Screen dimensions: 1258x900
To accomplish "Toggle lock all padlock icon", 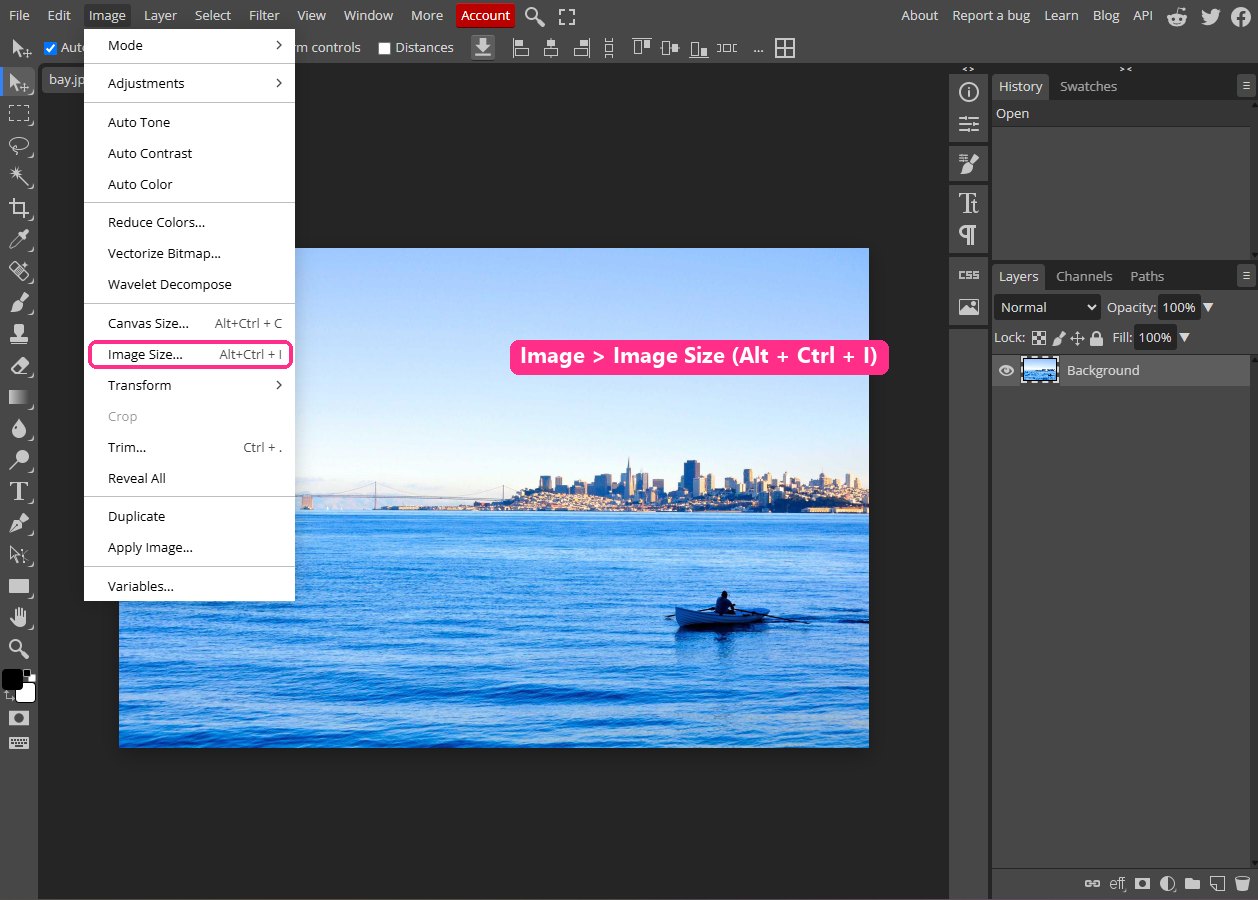I will point(1096,339).
